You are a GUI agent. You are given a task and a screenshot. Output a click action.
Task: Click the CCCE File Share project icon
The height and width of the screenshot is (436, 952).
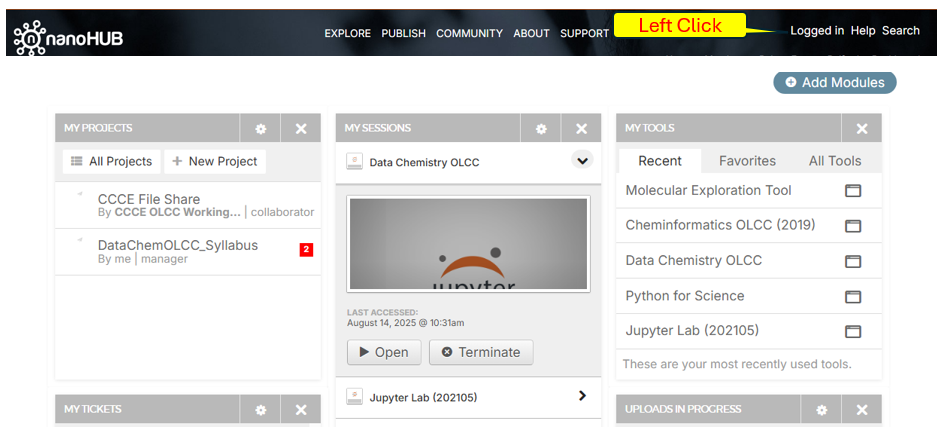(x=80, y=194)
